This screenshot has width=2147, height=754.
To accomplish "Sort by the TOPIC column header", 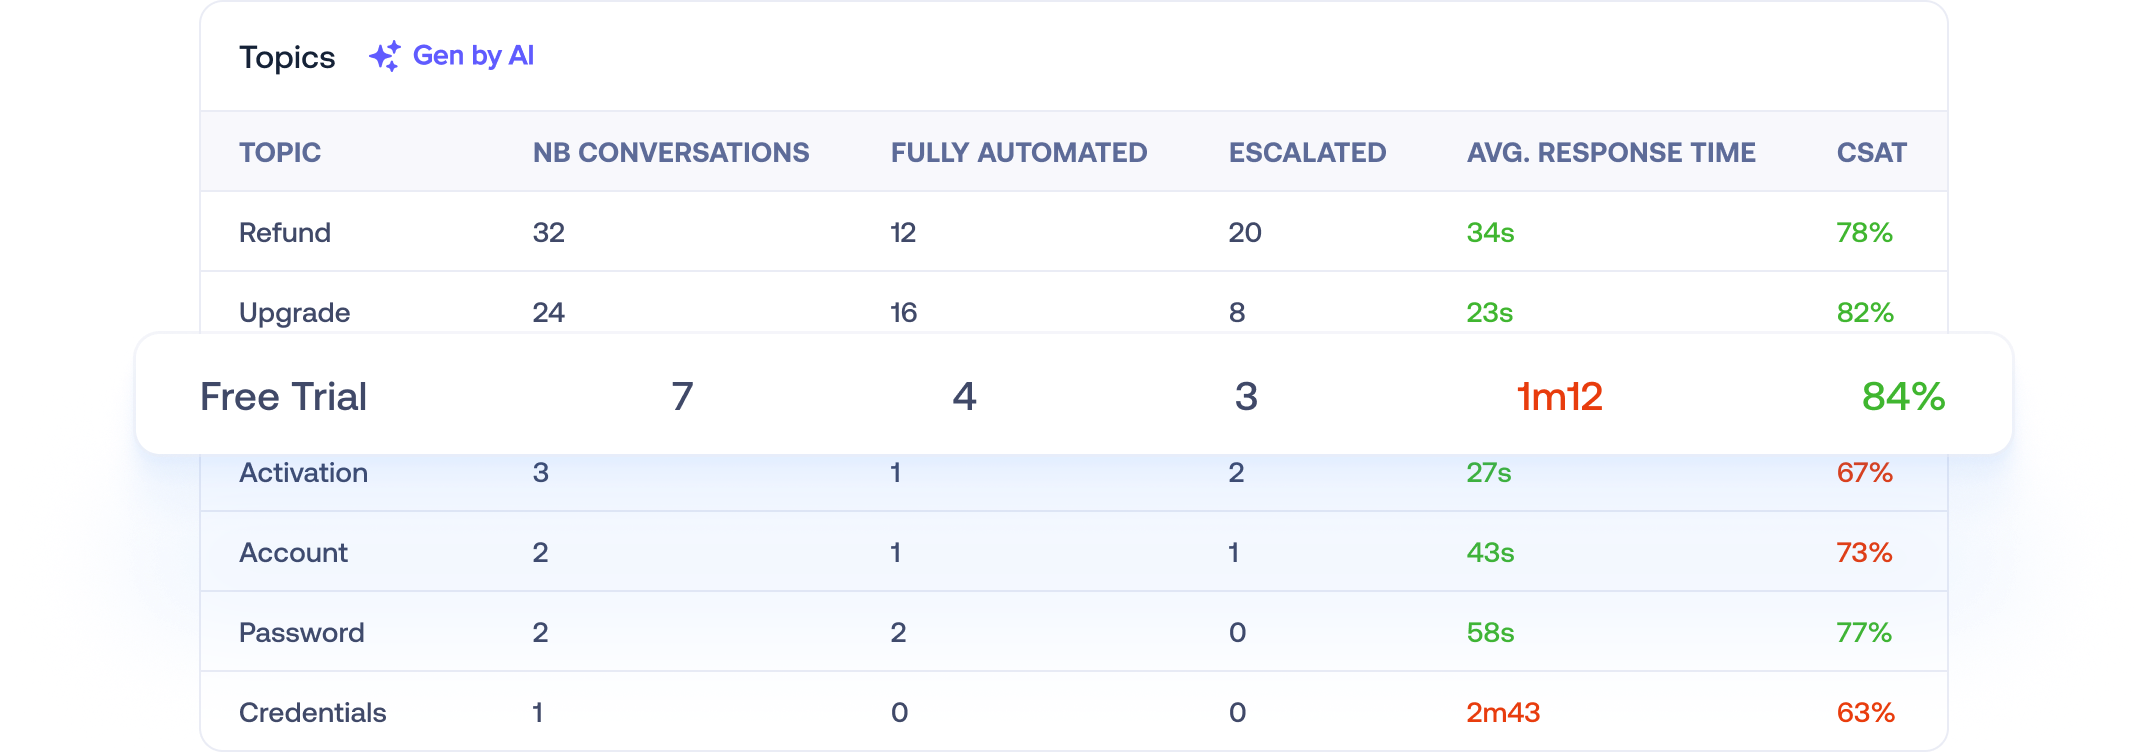I will (280, 153).
